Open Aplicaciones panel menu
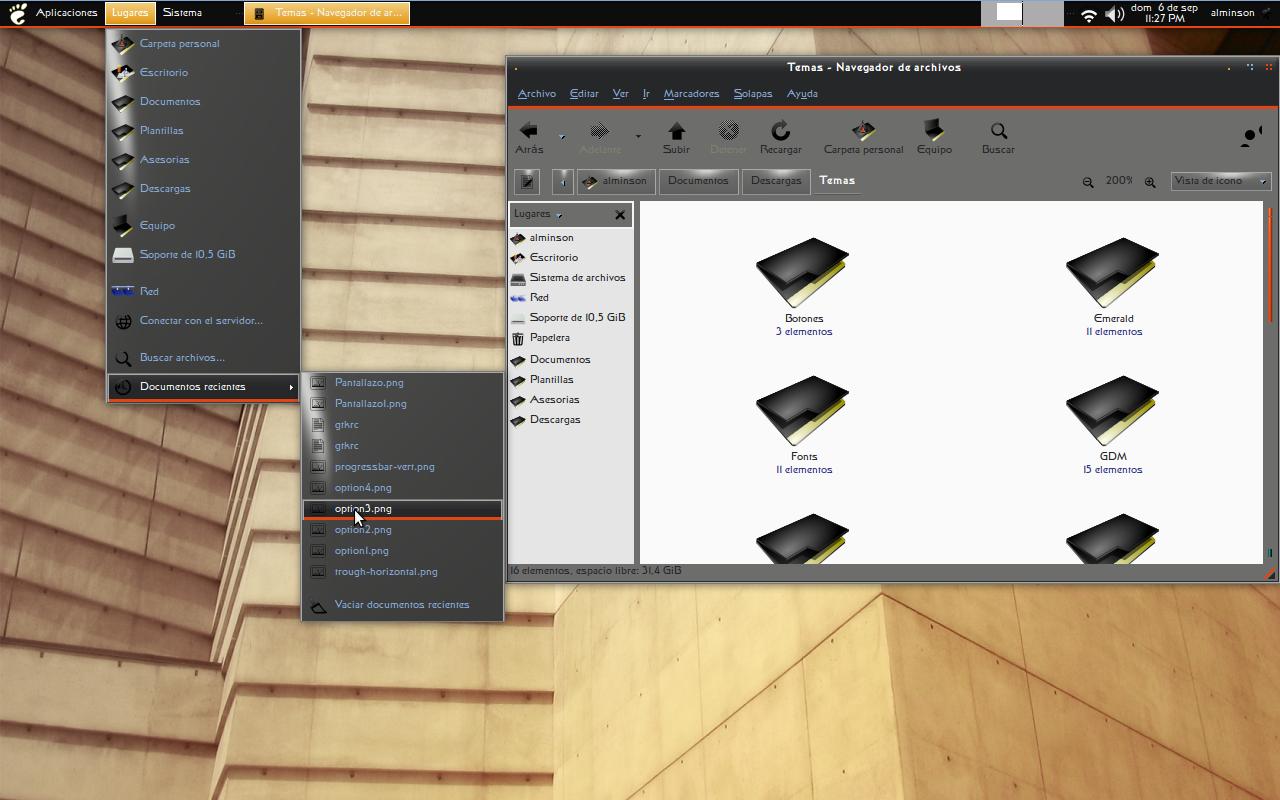The image size is (1280, 800). pos(67,13)
